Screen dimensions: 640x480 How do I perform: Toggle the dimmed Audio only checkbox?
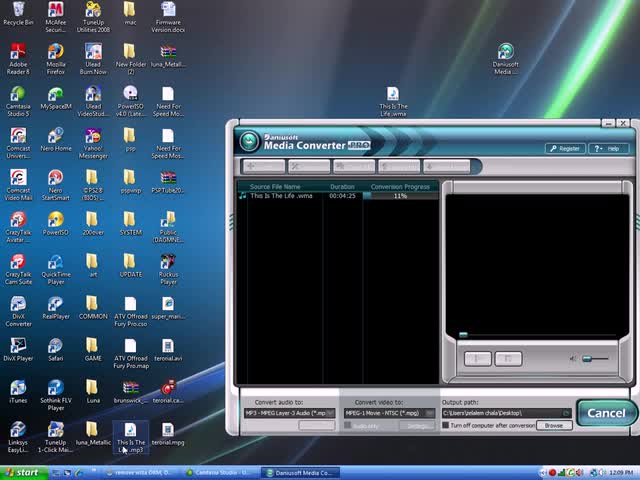coord(348,426)
